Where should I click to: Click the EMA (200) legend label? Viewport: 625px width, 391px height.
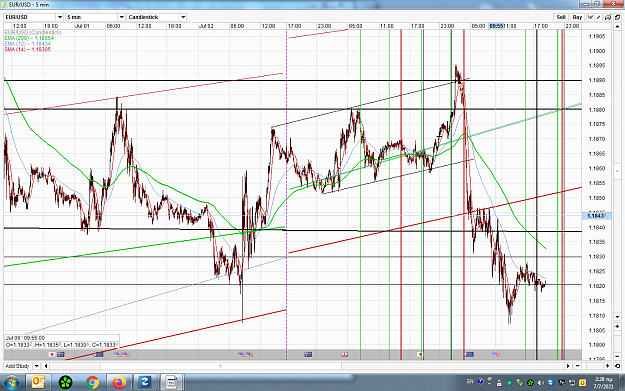click(29, 38)
